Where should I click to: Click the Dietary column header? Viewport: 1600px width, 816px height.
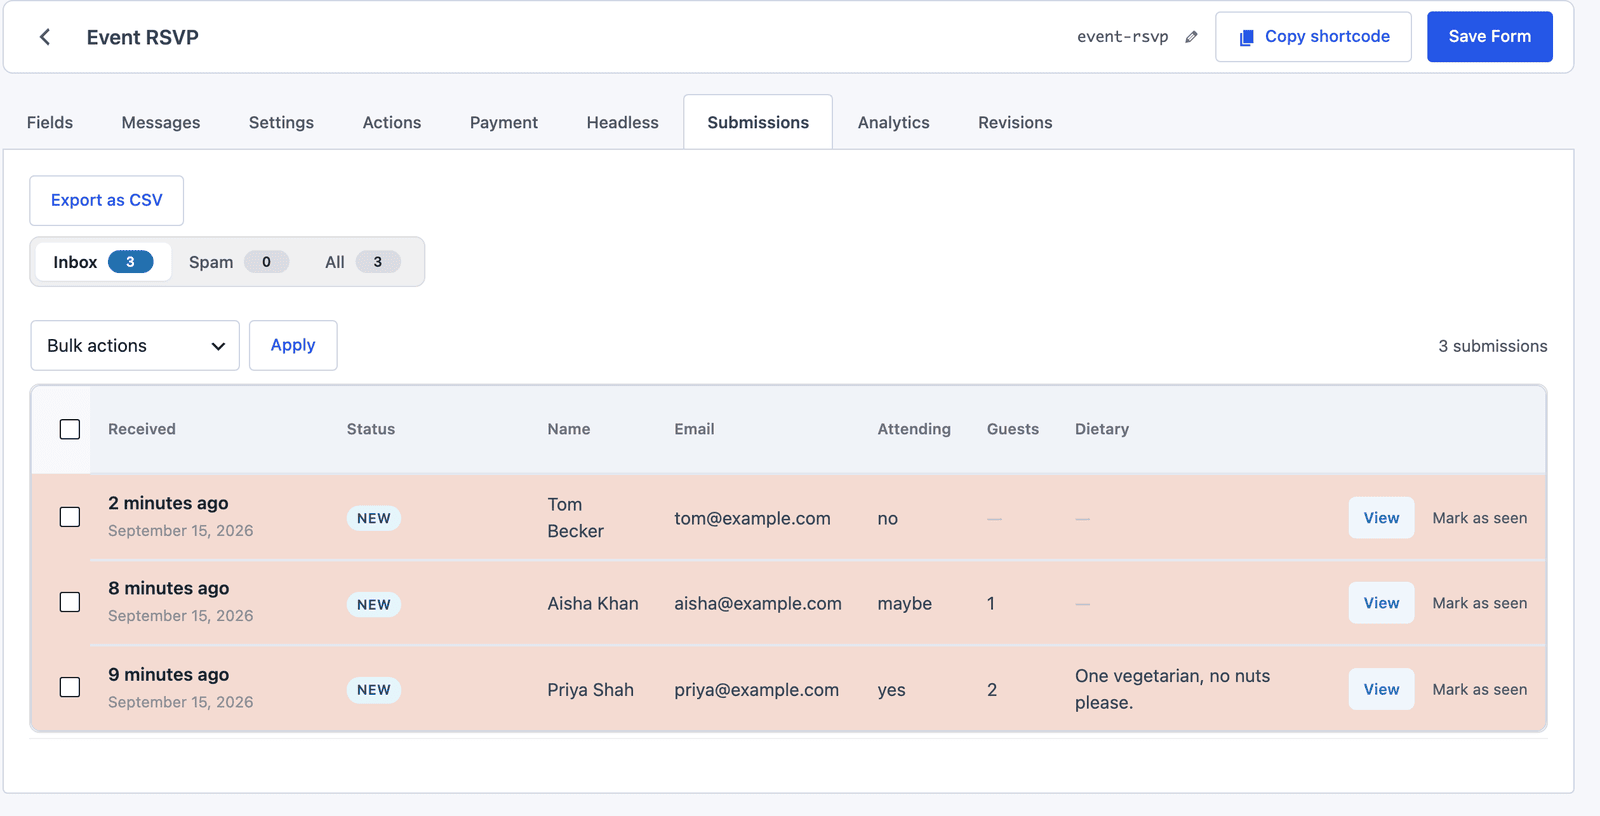click(1102, 429)
